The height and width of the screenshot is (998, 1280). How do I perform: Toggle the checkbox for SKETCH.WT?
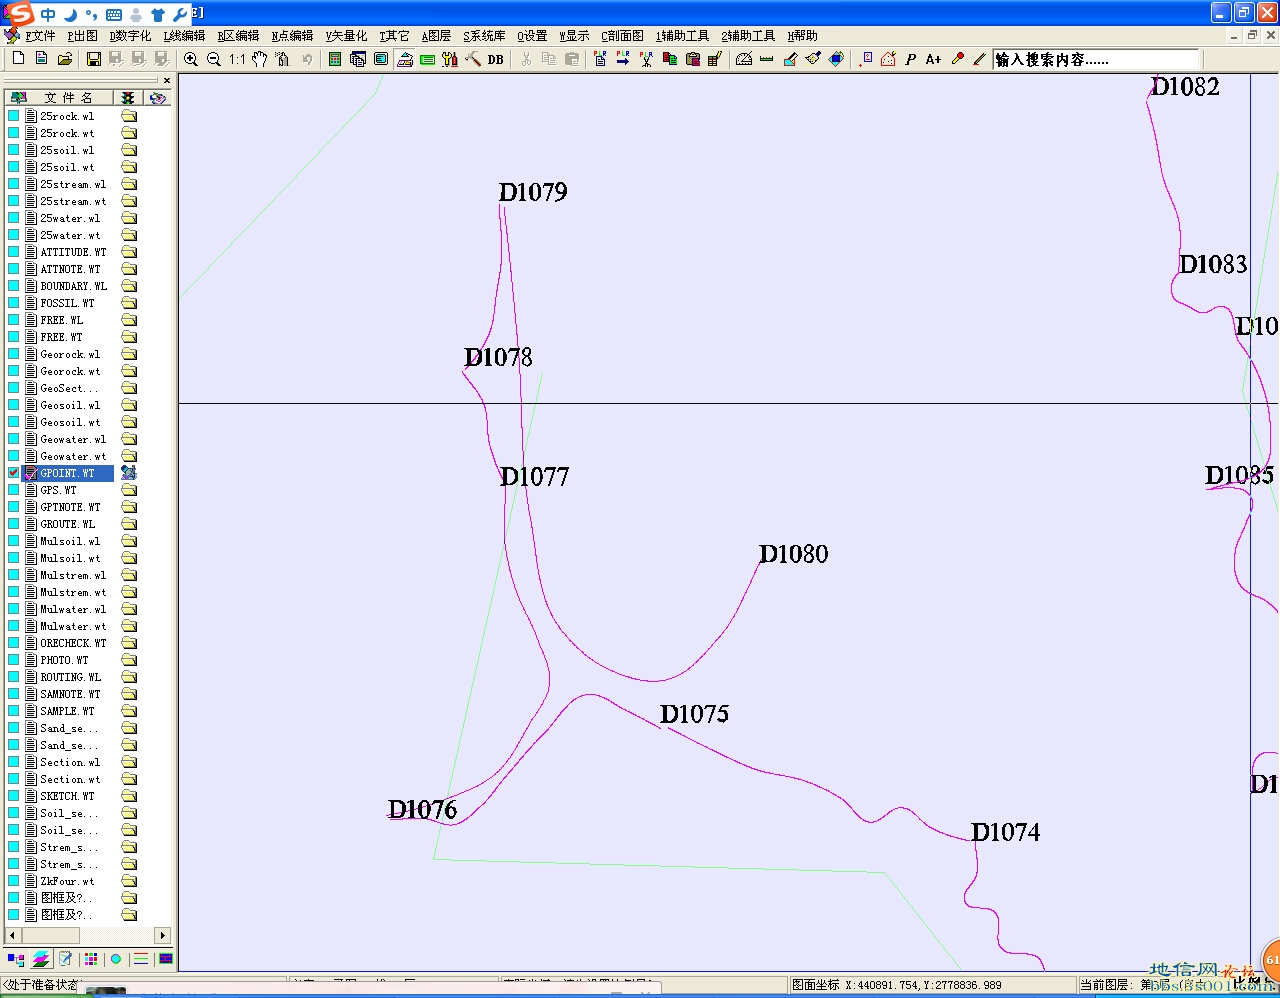point(13,796)
